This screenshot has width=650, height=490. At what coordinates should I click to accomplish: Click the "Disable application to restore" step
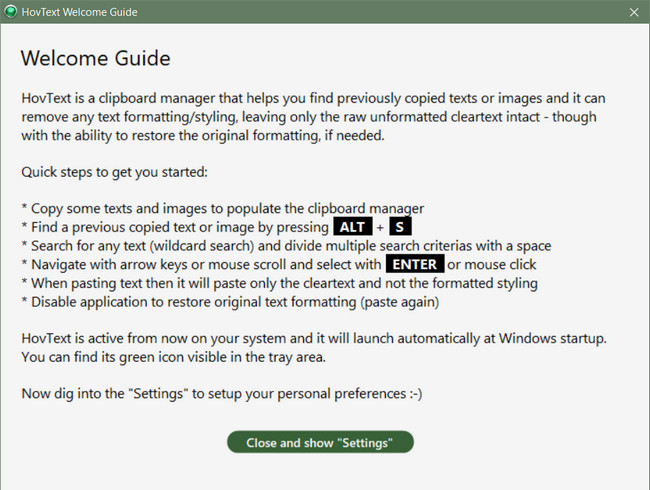tap(230, 302)
